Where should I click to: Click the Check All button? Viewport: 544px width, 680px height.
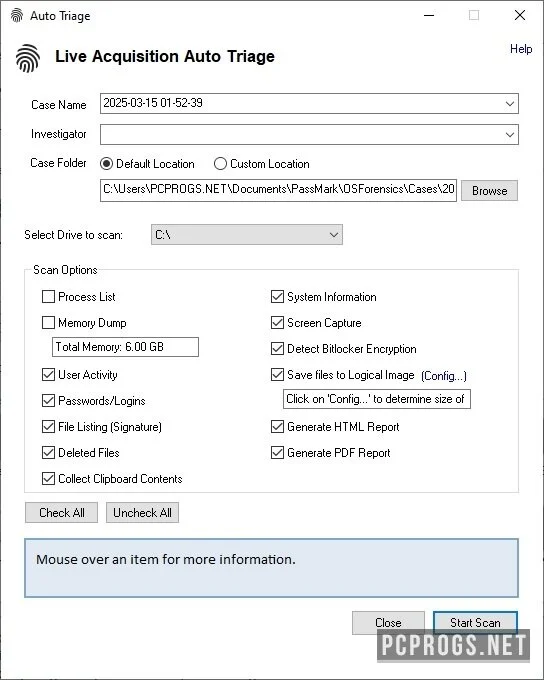[61, 513]
